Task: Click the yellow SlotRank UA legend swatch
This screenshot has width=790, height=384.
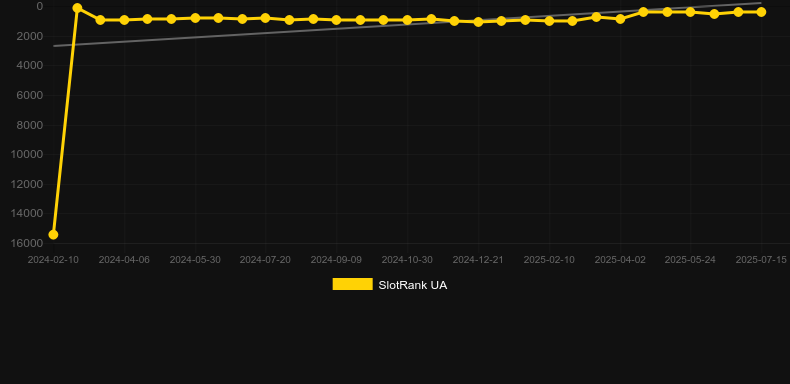Action: tap(352, 284)
